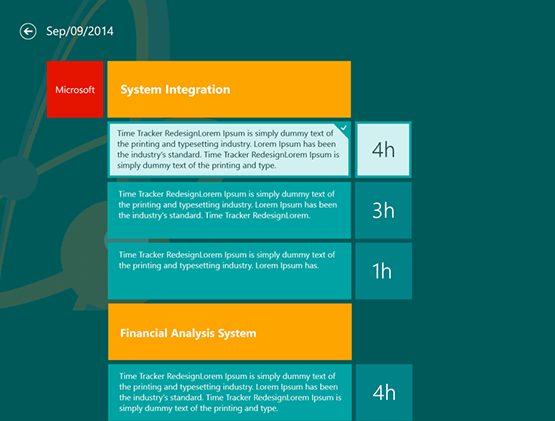555x421 pixels.
Task: Select the System Integration project header
Action: 229,89
